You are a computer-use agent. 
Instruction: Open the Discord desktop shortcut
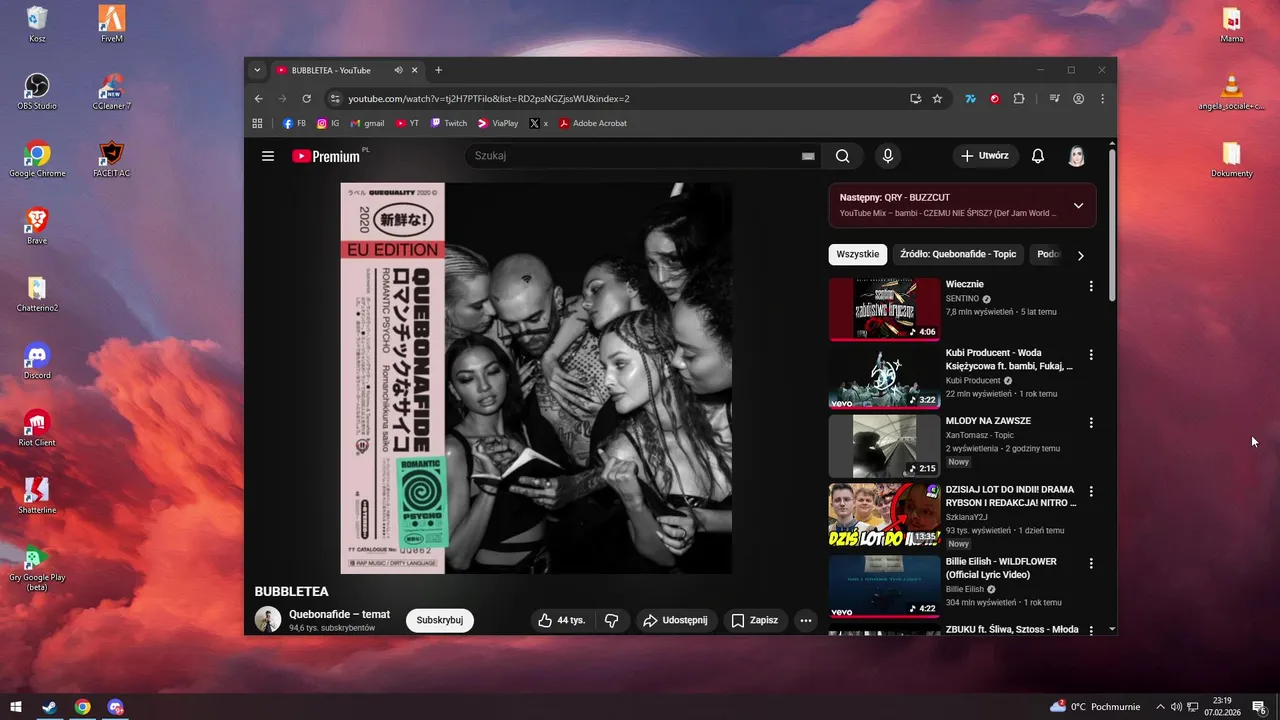37,361
